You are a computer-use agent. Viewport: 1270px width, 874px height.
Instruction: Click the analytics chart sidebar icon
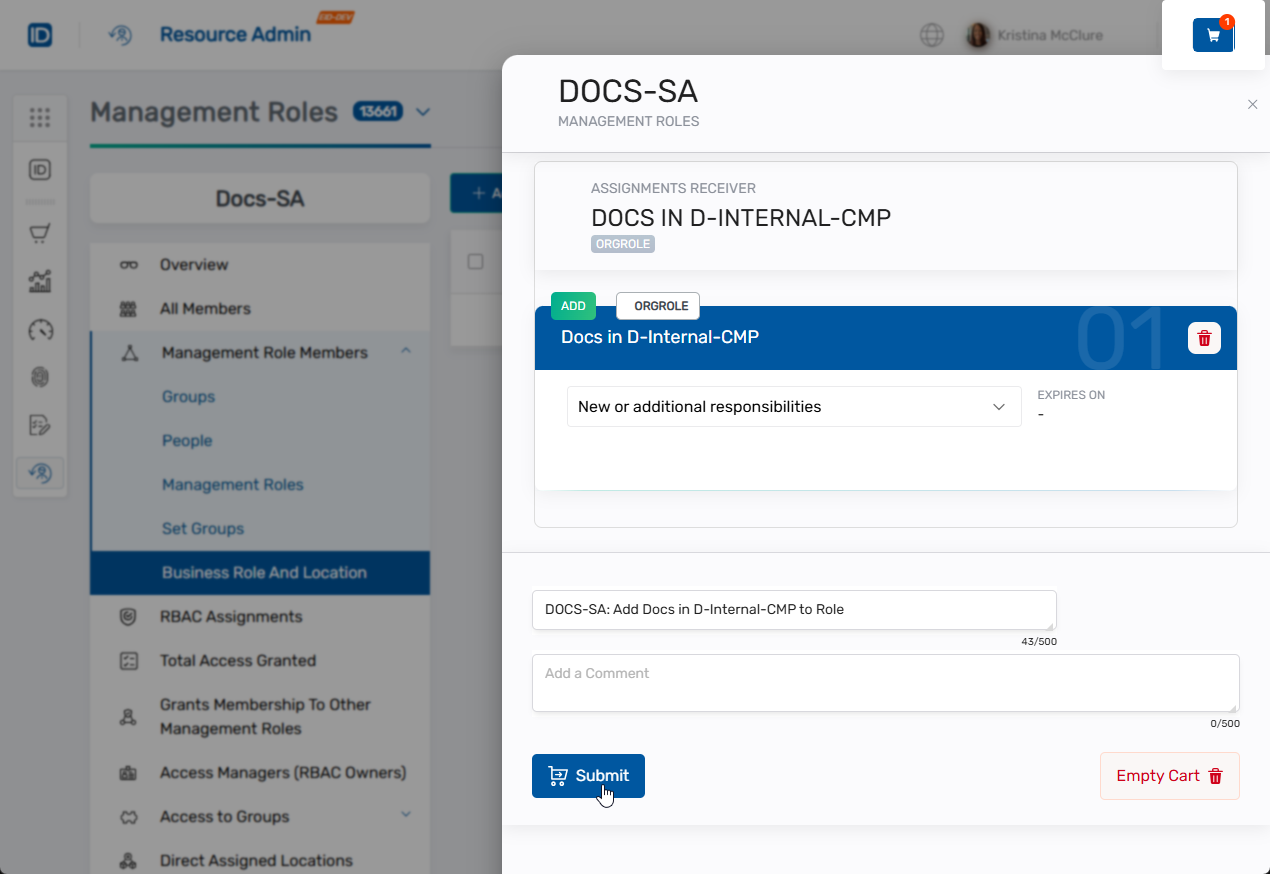[40, 282]
